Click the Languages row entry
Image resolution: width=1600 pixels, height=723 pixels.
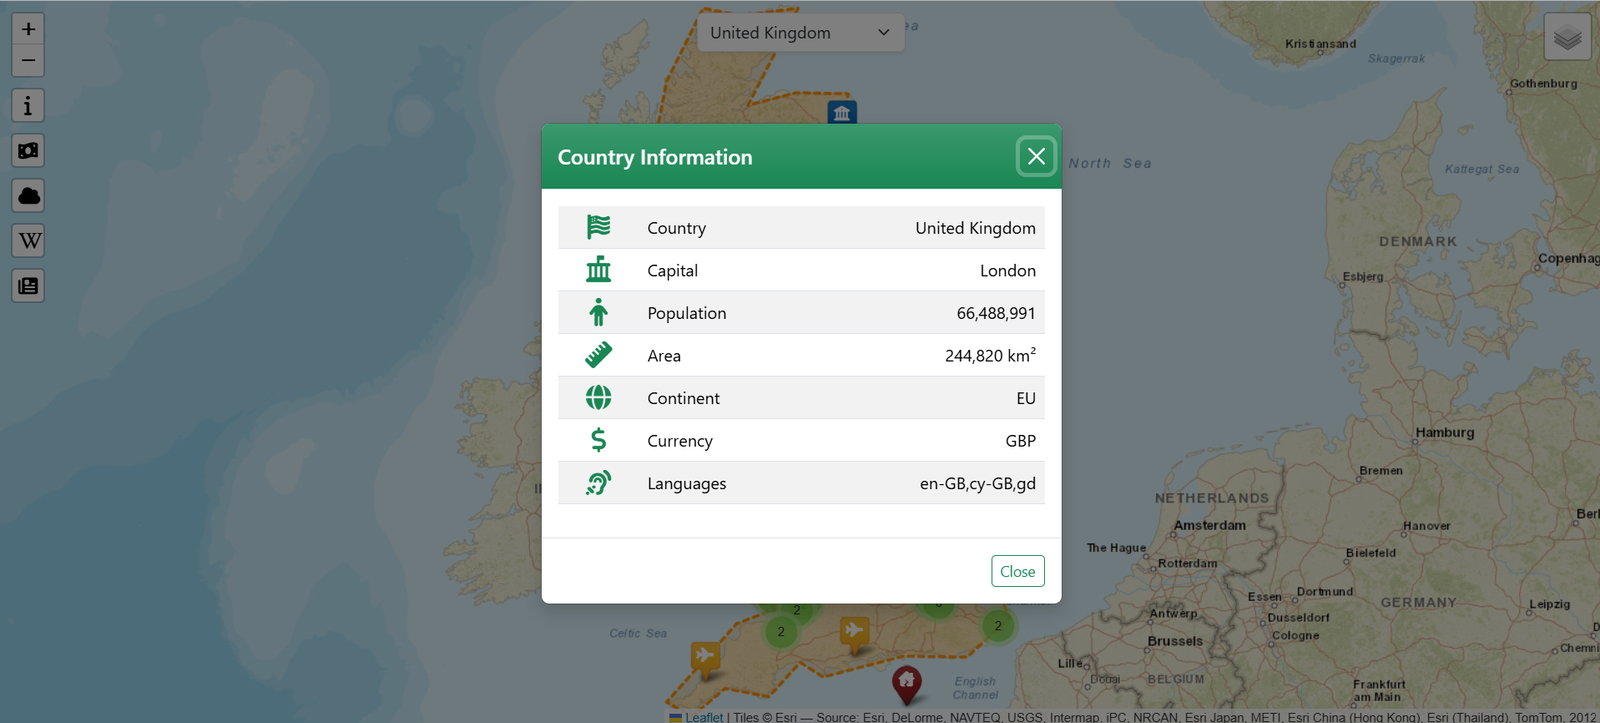click(801, 483)
